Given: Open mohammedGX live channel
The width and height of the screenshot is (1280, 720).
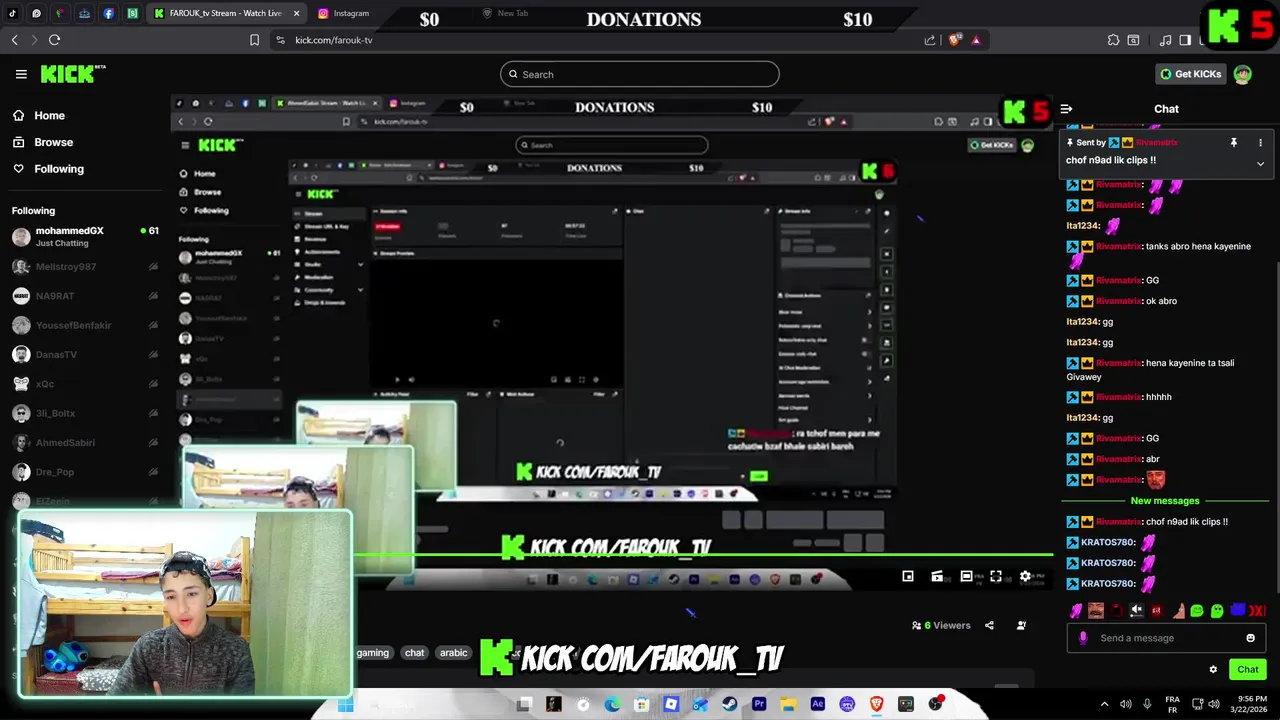Looking at the screenshot, I should click(x=85, y=236).
